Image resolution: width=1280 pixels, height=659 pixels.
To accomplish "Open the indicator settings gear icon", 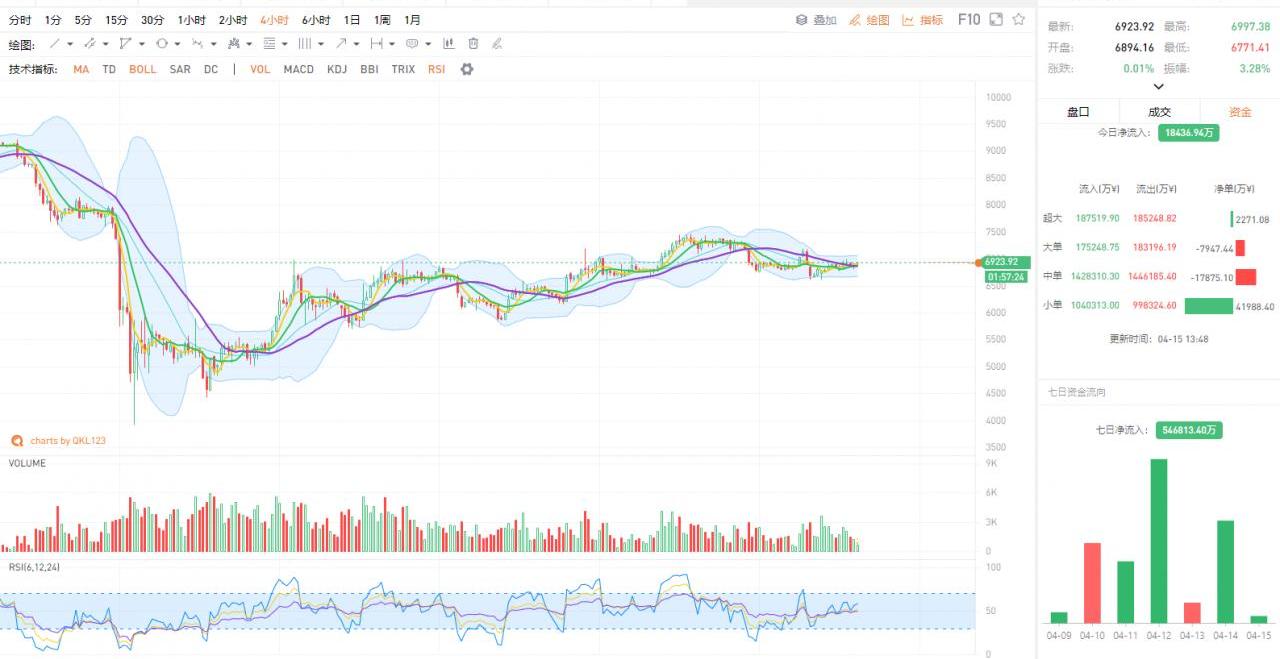I will click(x=466, y=70).
